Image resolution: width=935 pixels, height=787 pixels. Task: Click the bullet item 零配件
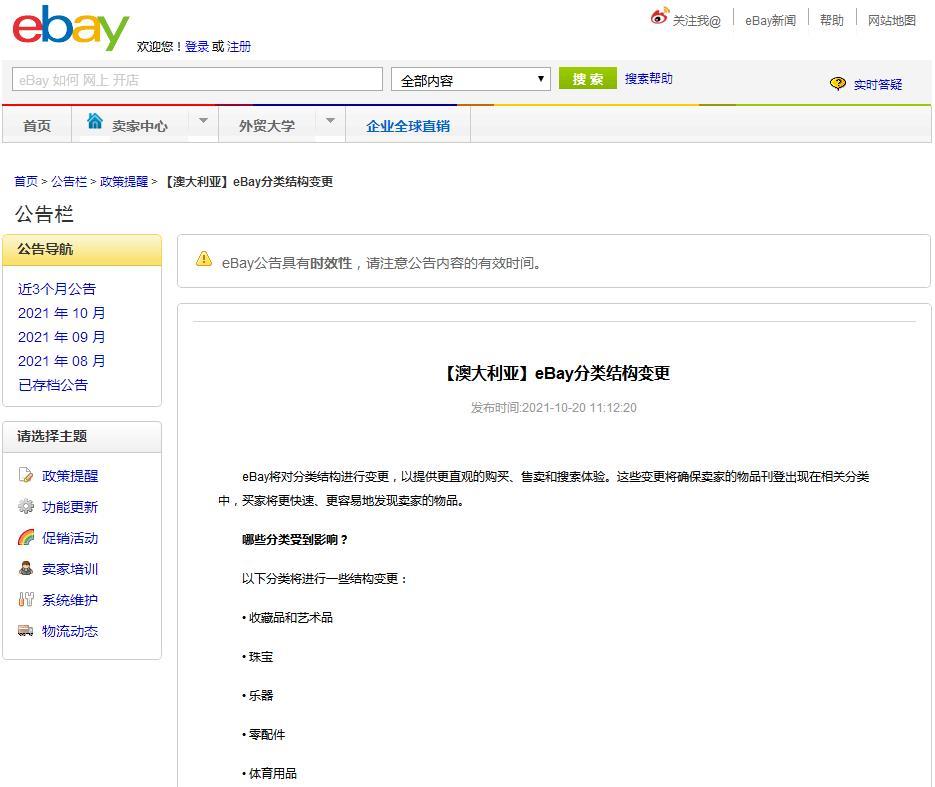click(267, 735)
